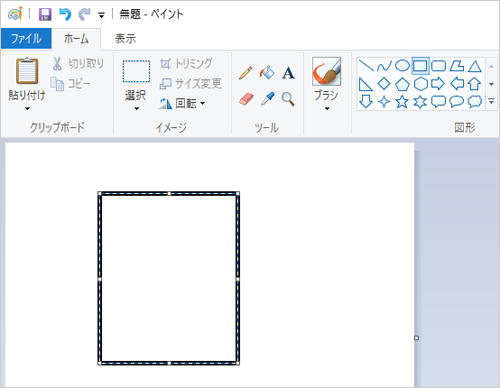This screenshot has height=388, width=500.
Task: Select the Right triangle shape
Action: coord(366,84)
